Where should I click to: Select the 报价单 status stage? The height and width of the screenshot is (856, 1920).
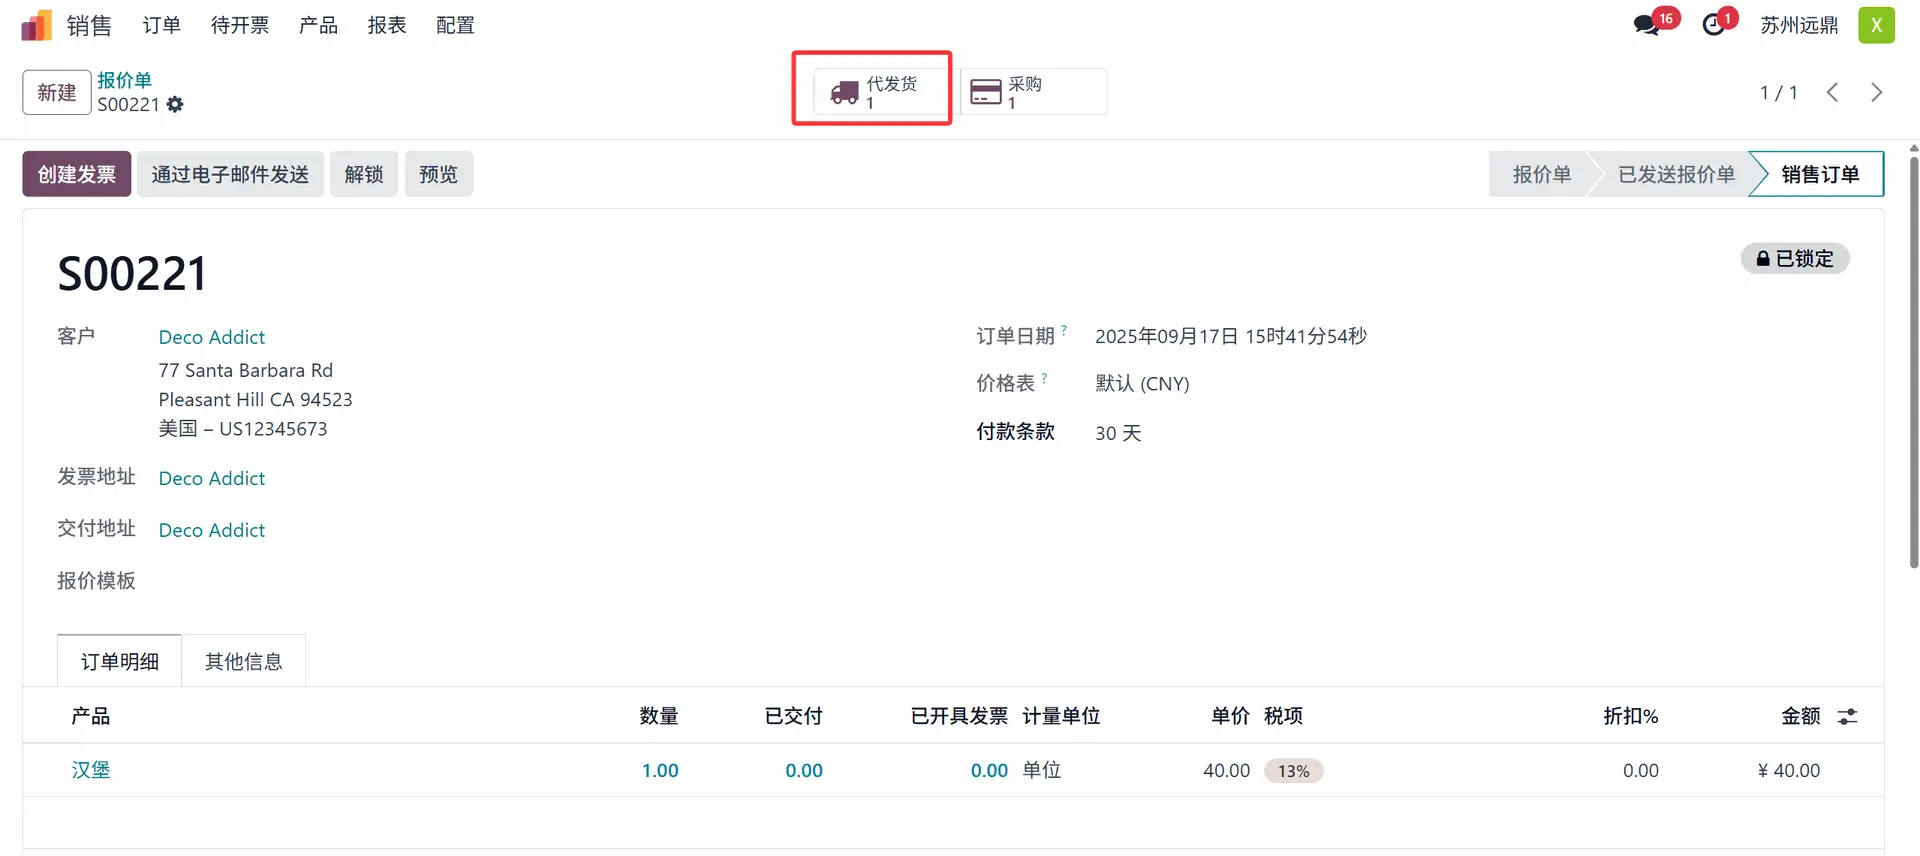click(1541, 174)
